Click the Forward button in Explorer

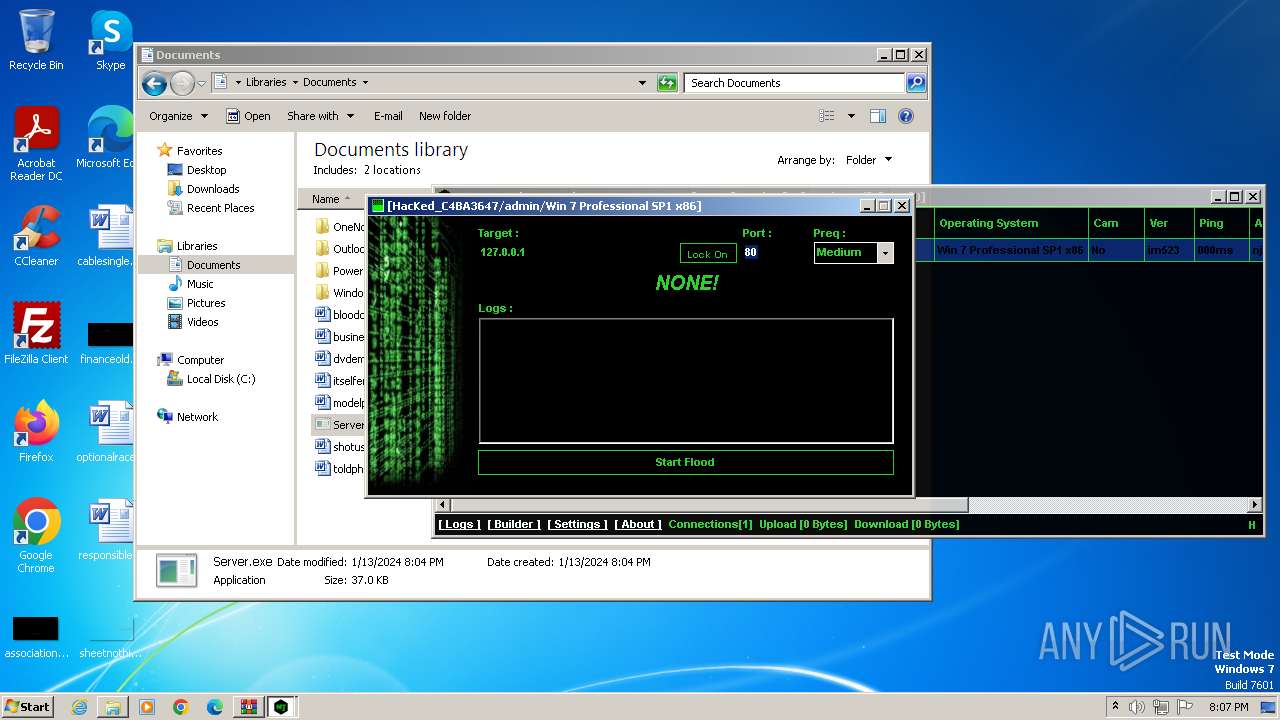coord(182,83)
